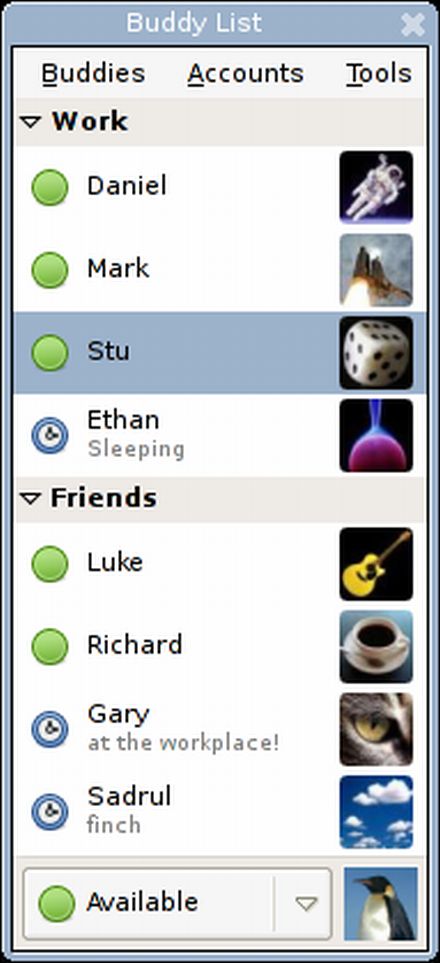Image resolution: width=440 pixels, height=963 pixels.
Task: Click Richard's coffee cup buddy icon
Action: 376,647
